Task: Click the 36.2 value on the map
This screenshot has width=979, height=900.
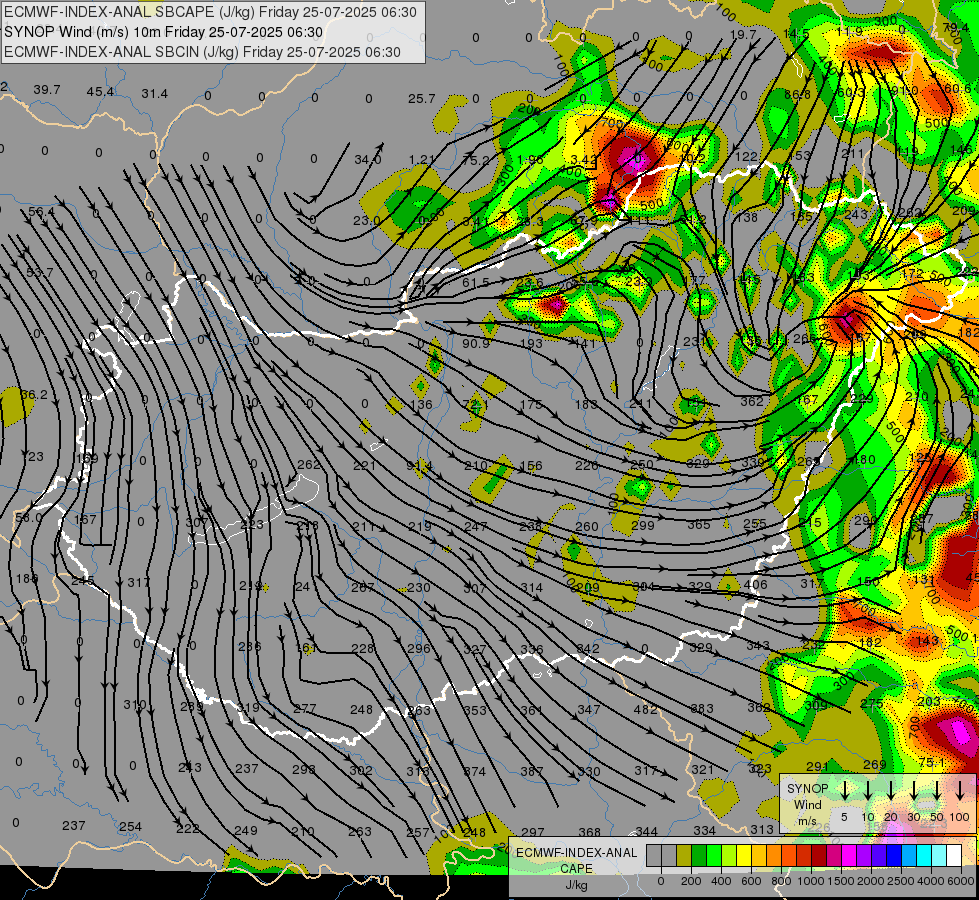Action: [34, 395]
